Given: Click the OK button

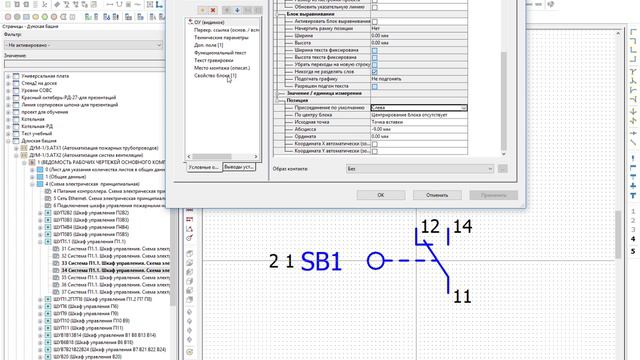Looking at the screenshot, I should coord(380,195).
